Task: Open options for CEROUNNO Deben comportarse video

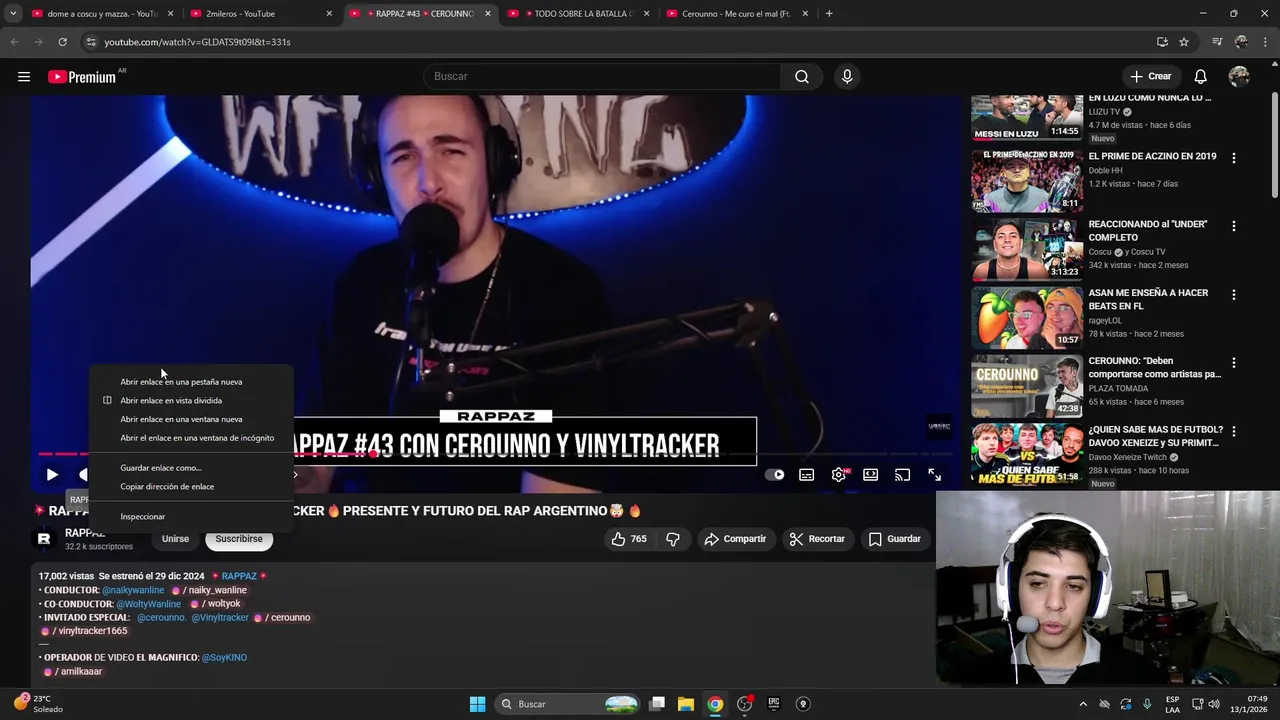Action: [1234, 363]
